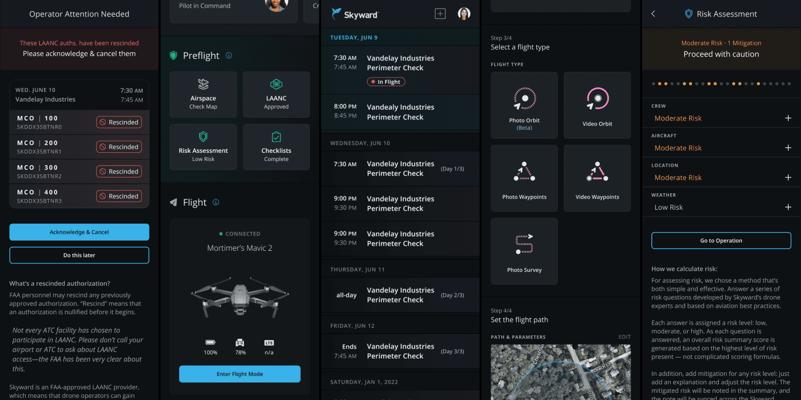801x400 pixels.
Task: Open the Checklists Complete tile
Action: pos(276,147)
